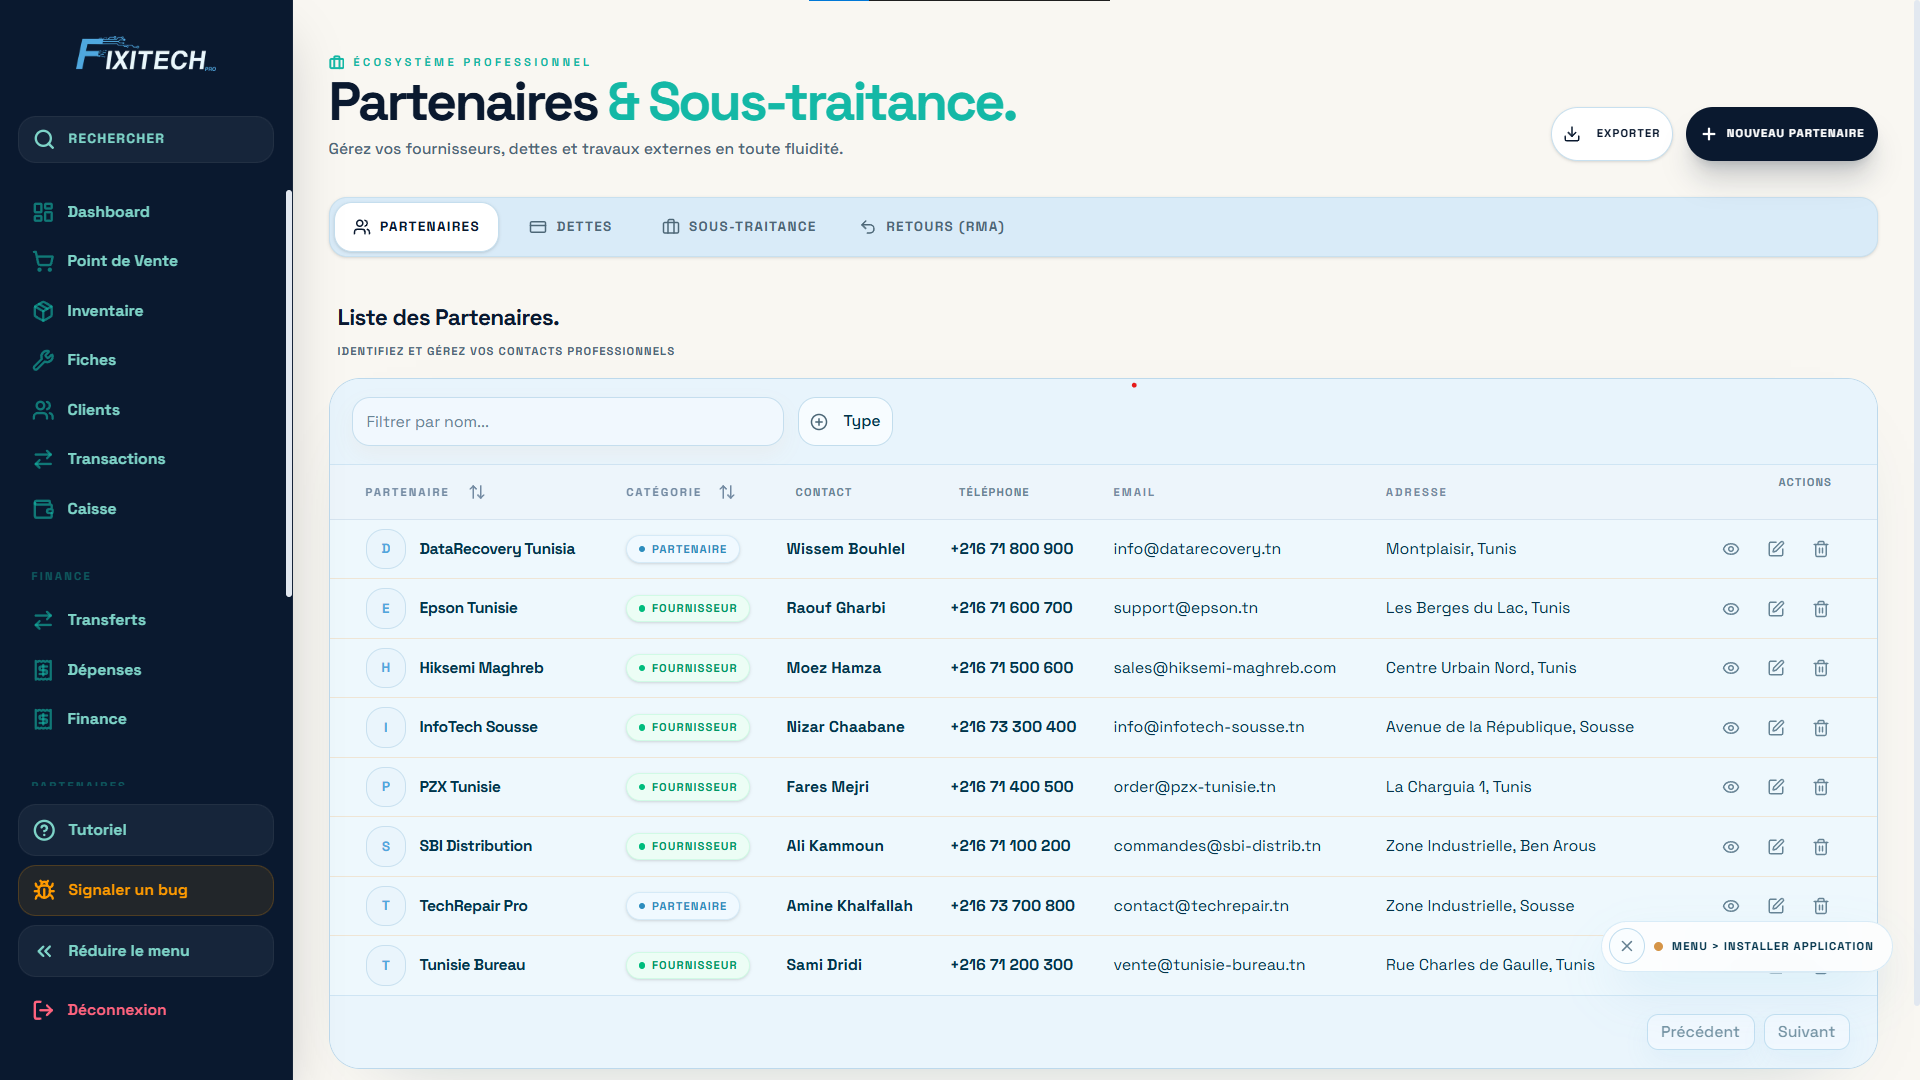Switch to the Dettes tab
Viewport: 1920px width, 1080px height.
[x=570, y=227]
